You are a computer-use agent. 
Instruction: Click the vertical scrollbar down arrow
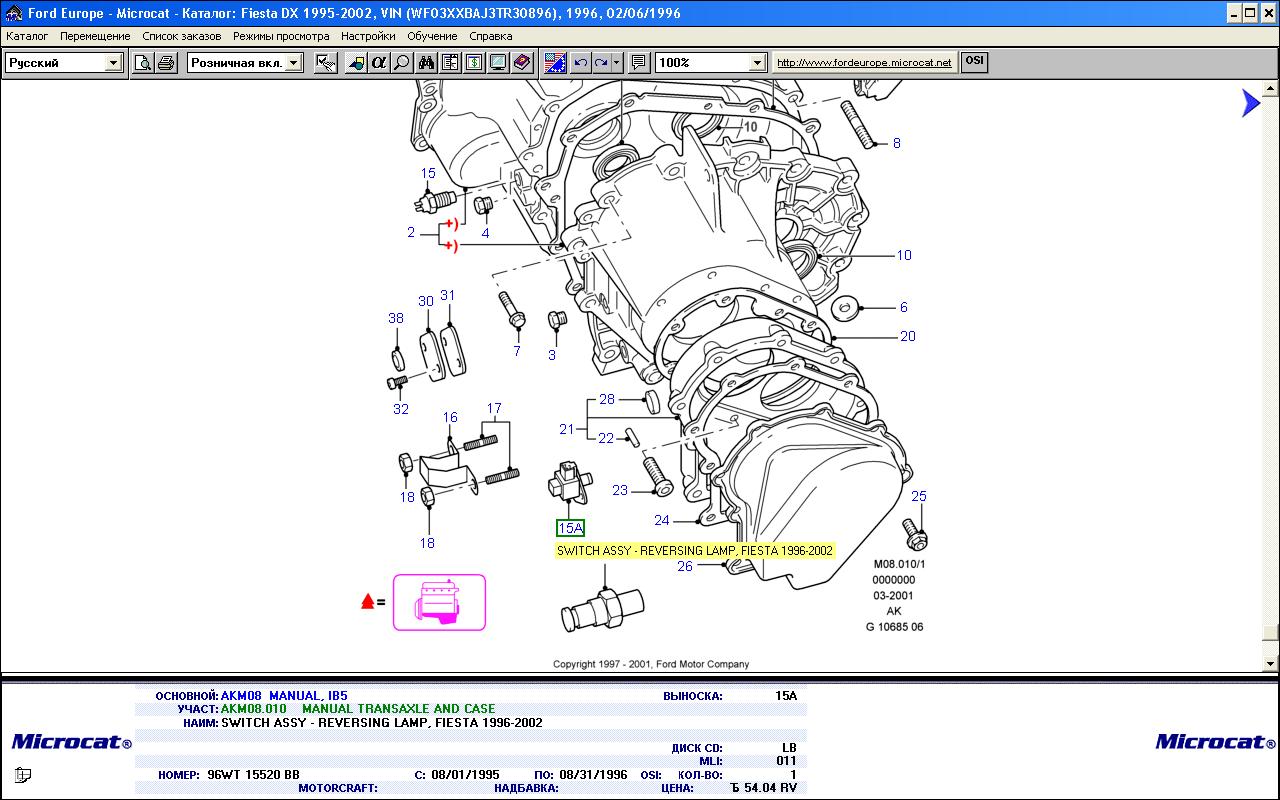click(1271, 663)
